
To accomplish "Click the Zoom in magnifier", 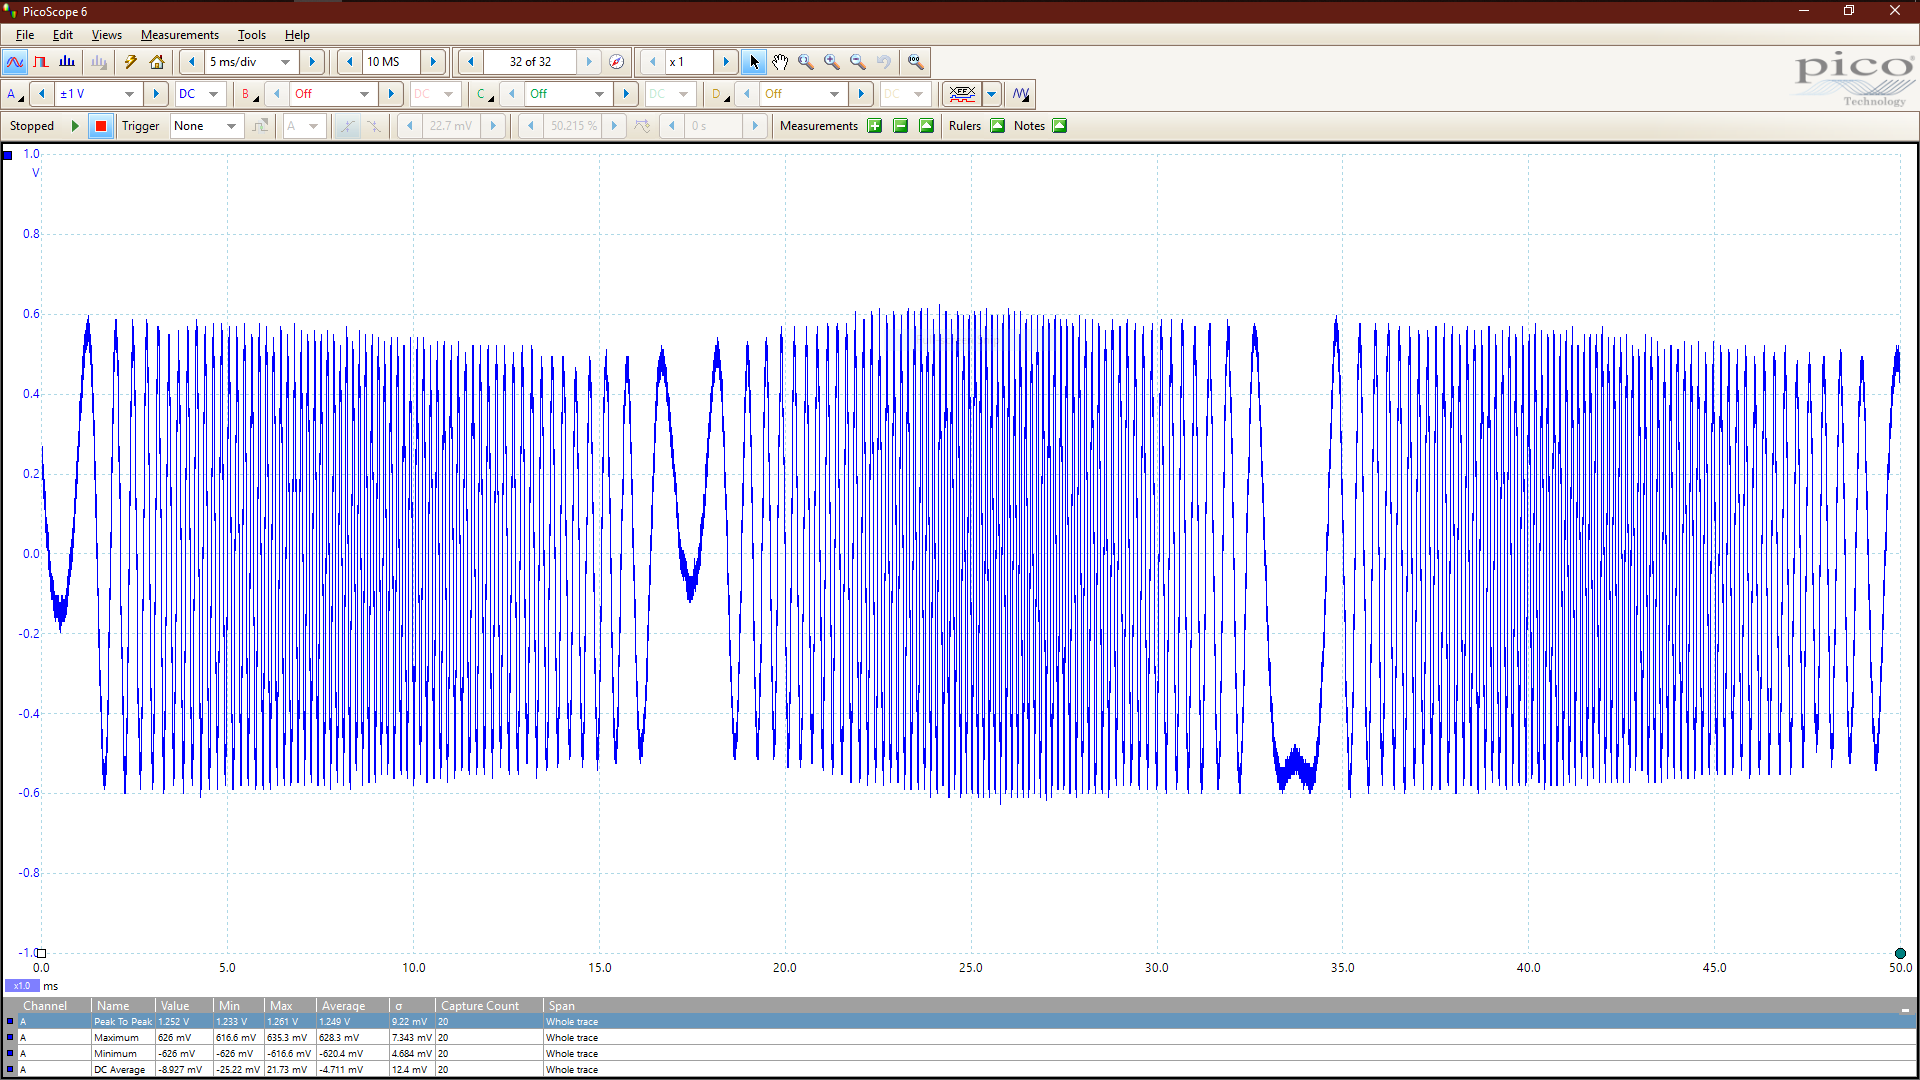I will [x=831, y=62].
